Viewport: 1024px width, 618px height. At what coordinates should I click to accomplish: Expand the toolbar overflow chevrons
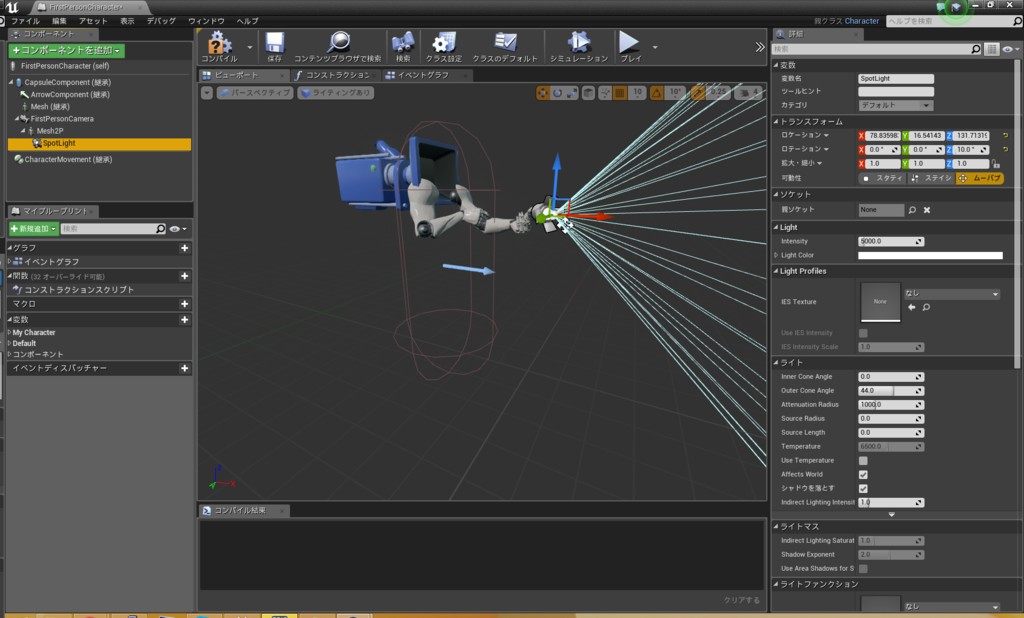click(x=760, y=47)
